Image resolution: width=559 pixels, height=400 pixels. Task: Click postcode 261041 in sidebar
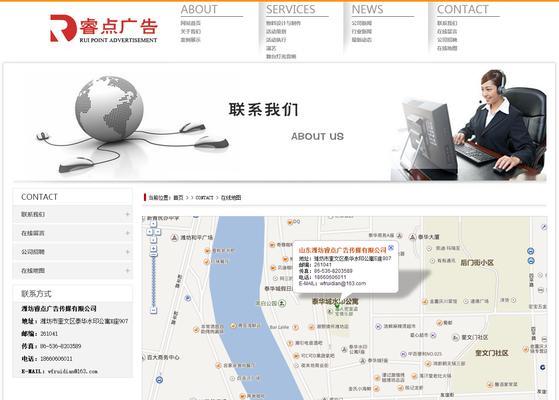[x=49, y=334]
